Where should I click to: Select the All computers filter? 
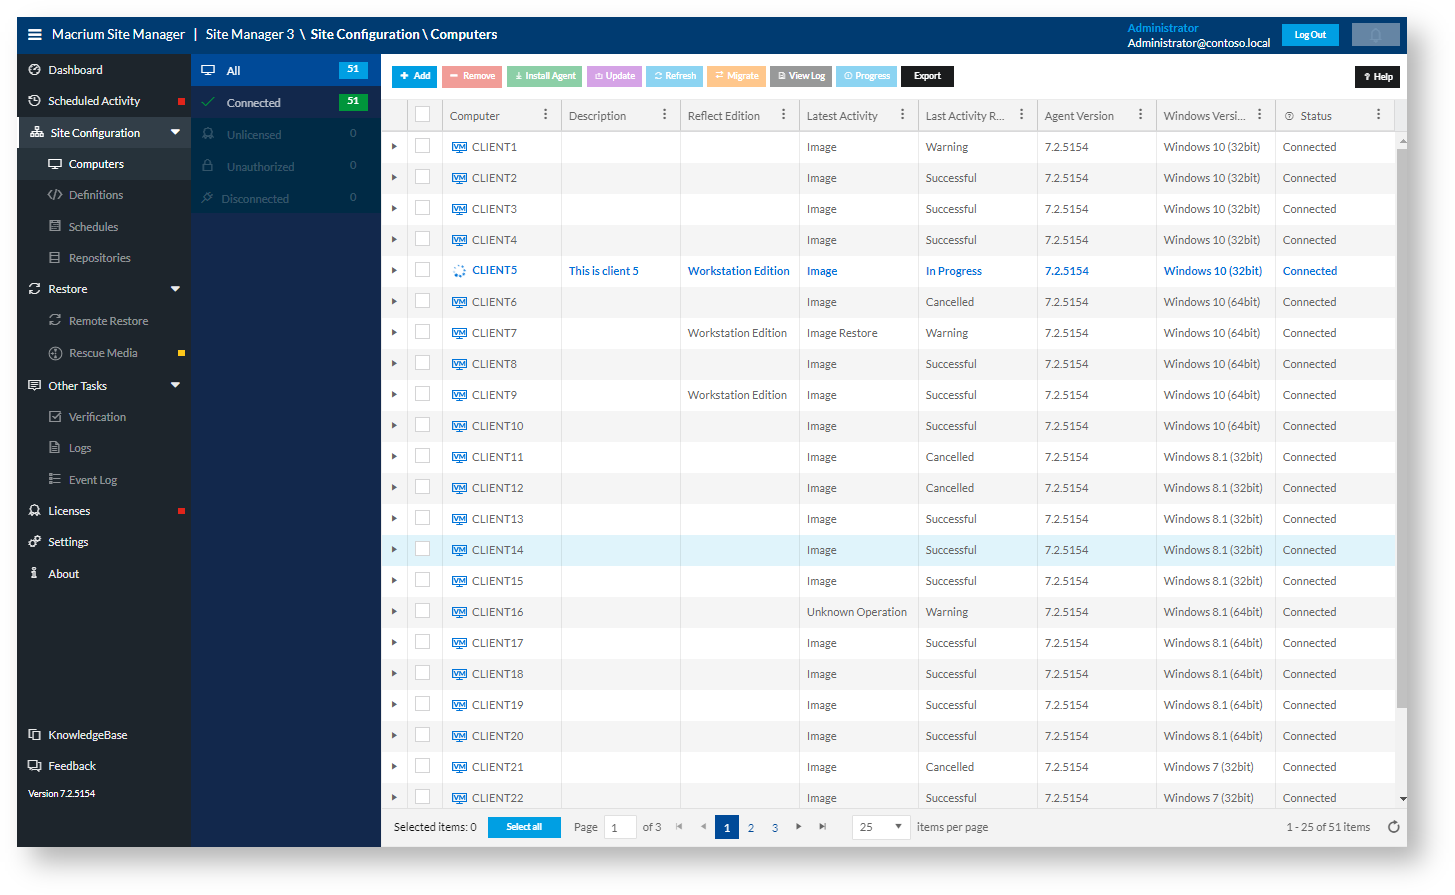click(x=285, y=71)
